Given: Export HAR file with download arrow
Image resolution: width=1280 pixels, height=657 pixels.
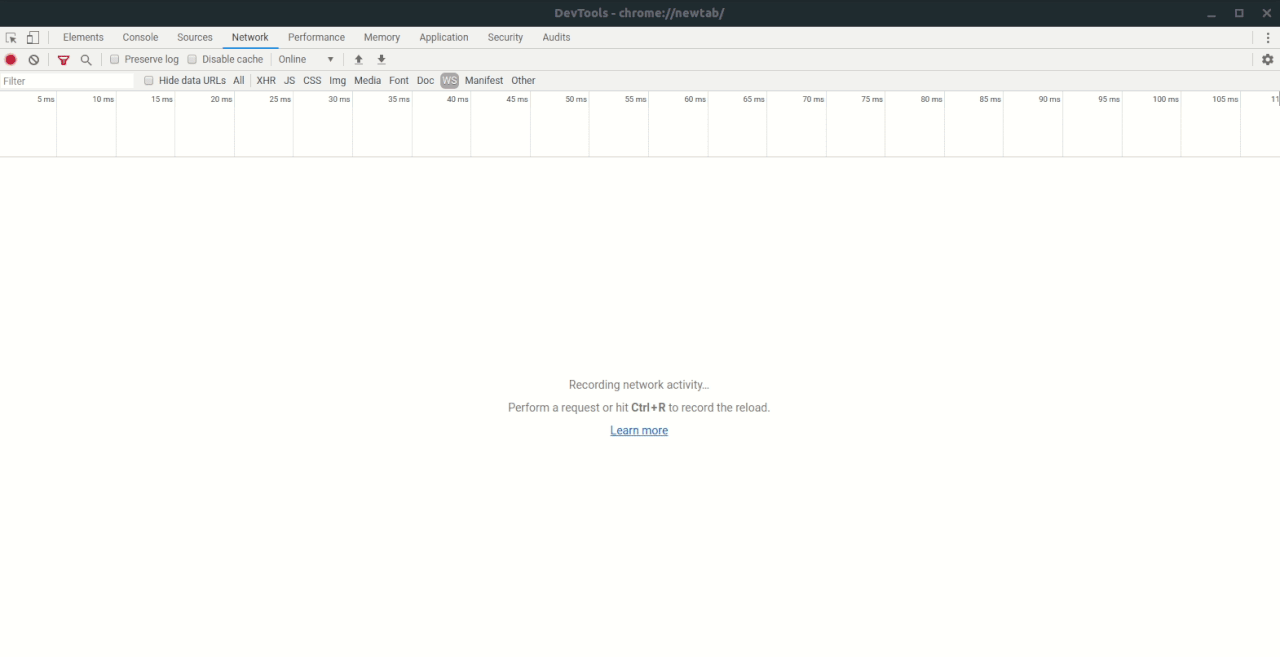Looking at the screenshot, I should tap(381, 60).
